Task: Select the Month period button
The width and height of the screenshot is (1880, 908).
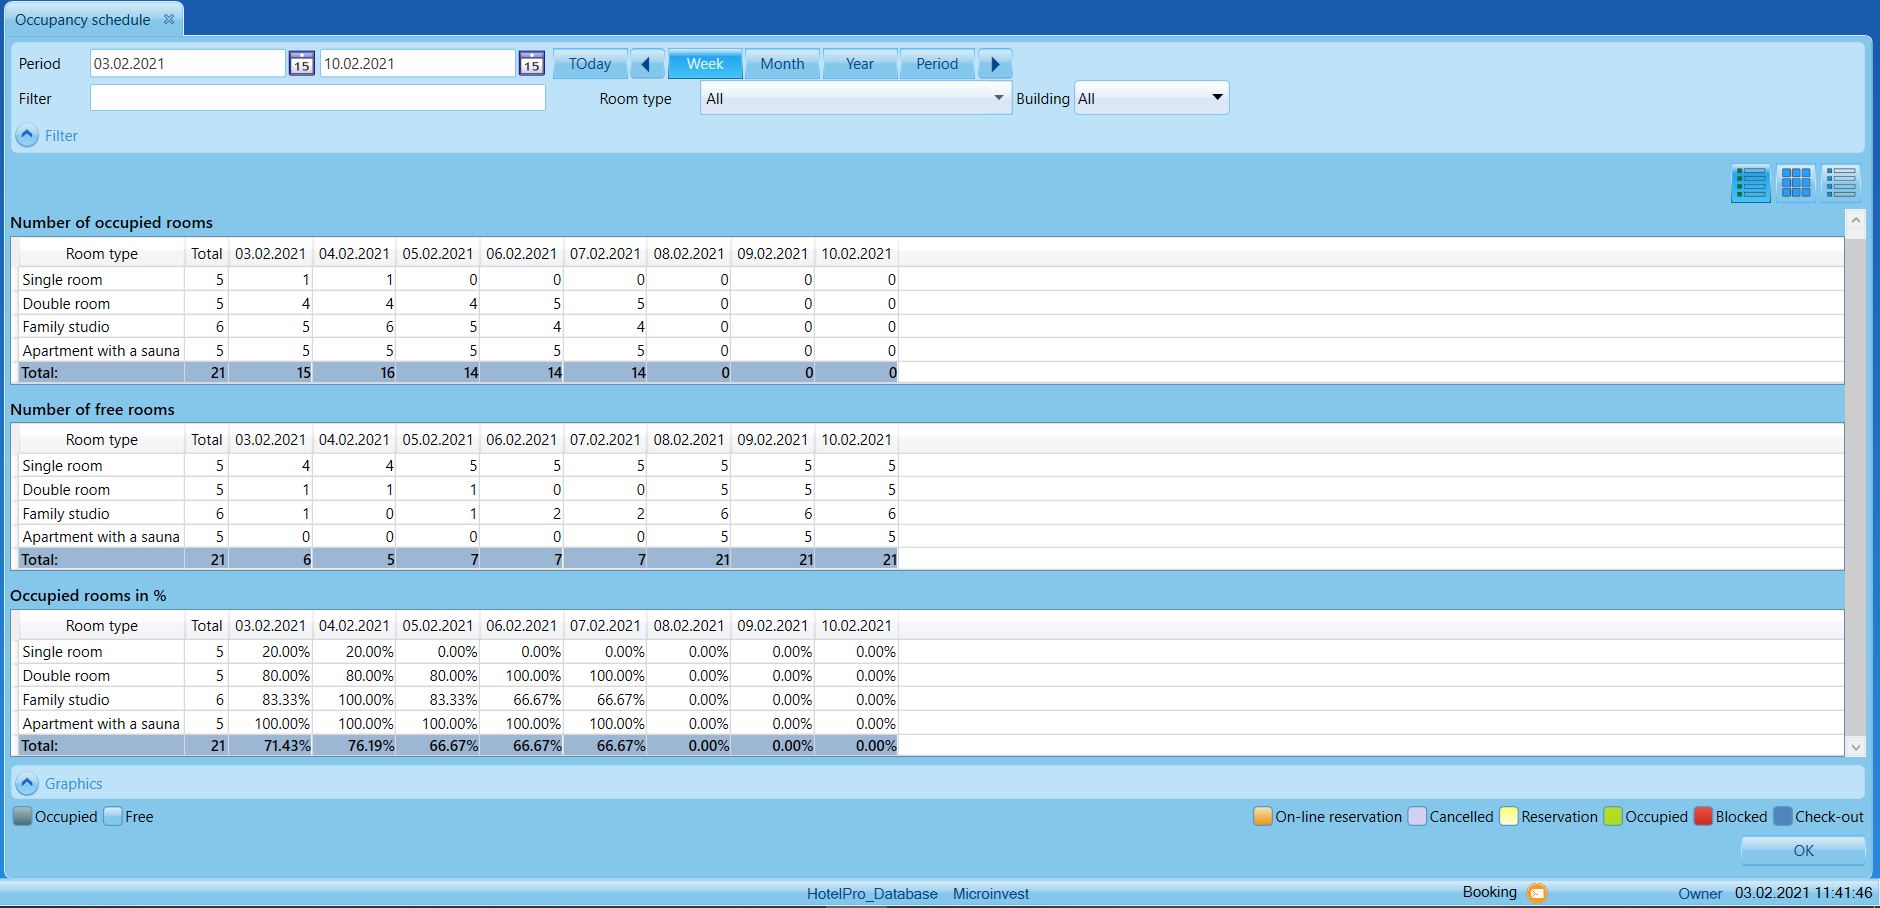Action: 782,64
